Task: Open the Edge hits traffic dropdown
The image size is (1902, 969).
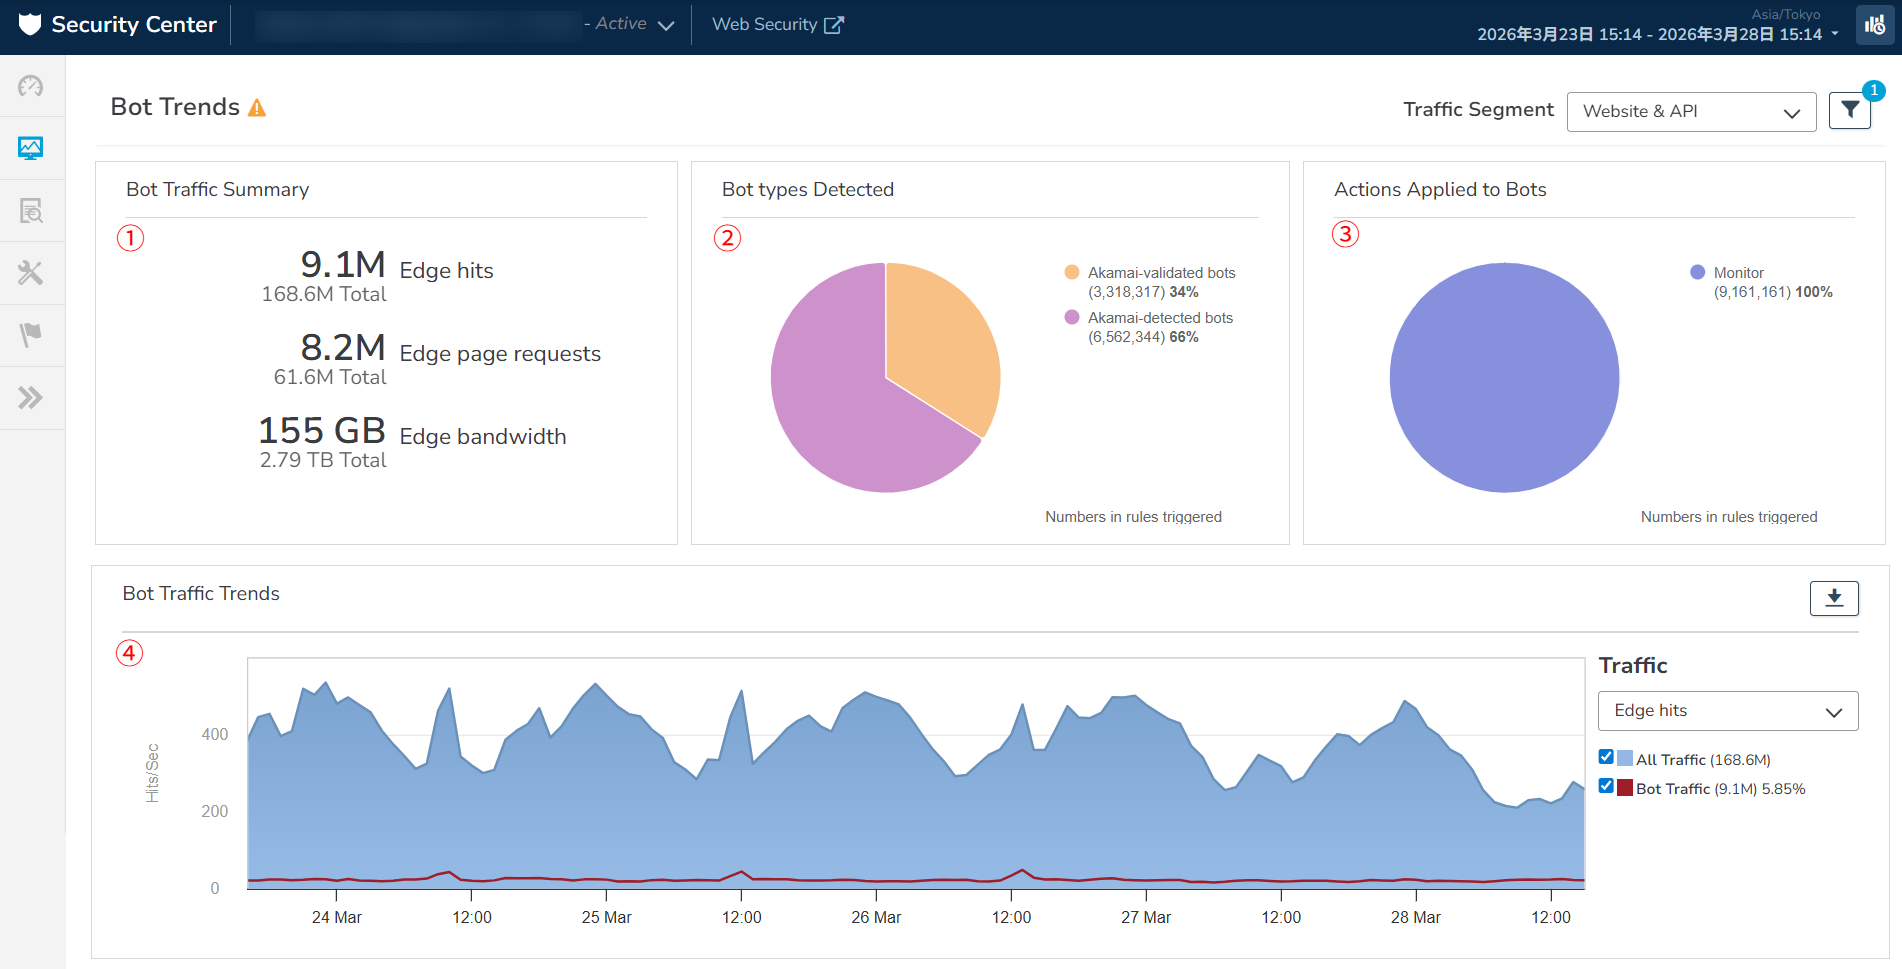Action: [x=1727, y=711]
